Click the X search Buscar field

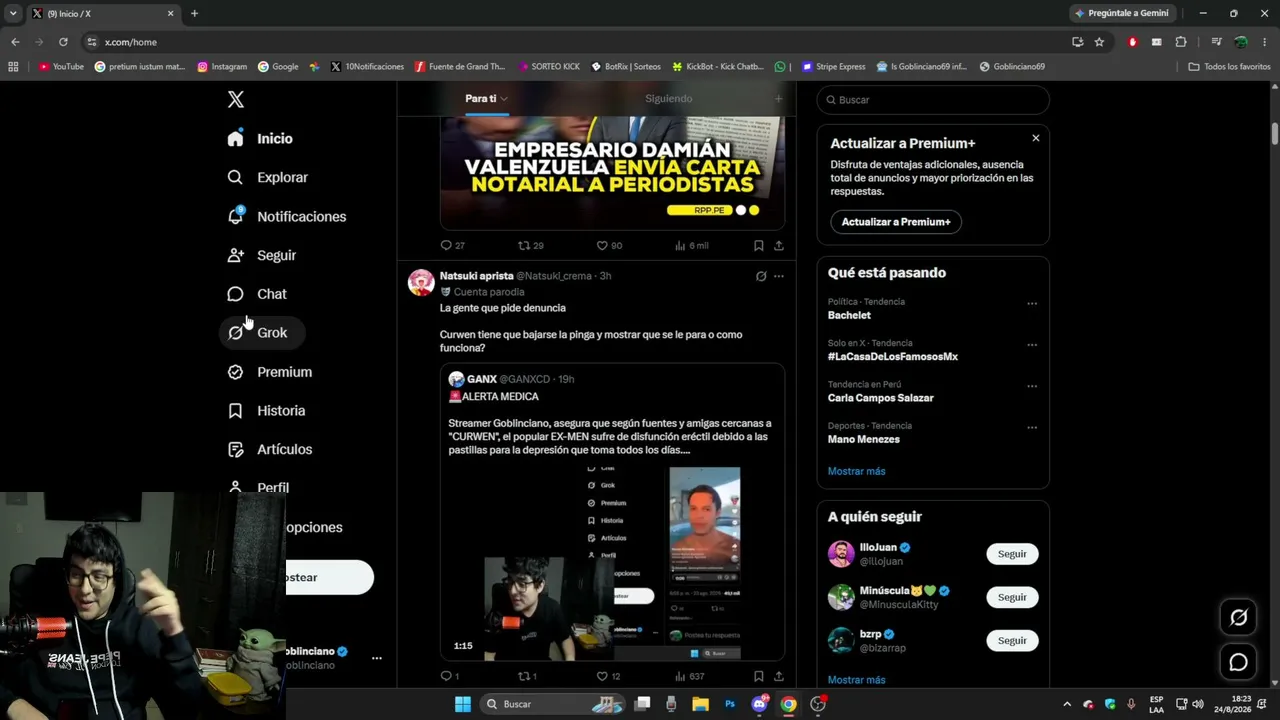933,100
